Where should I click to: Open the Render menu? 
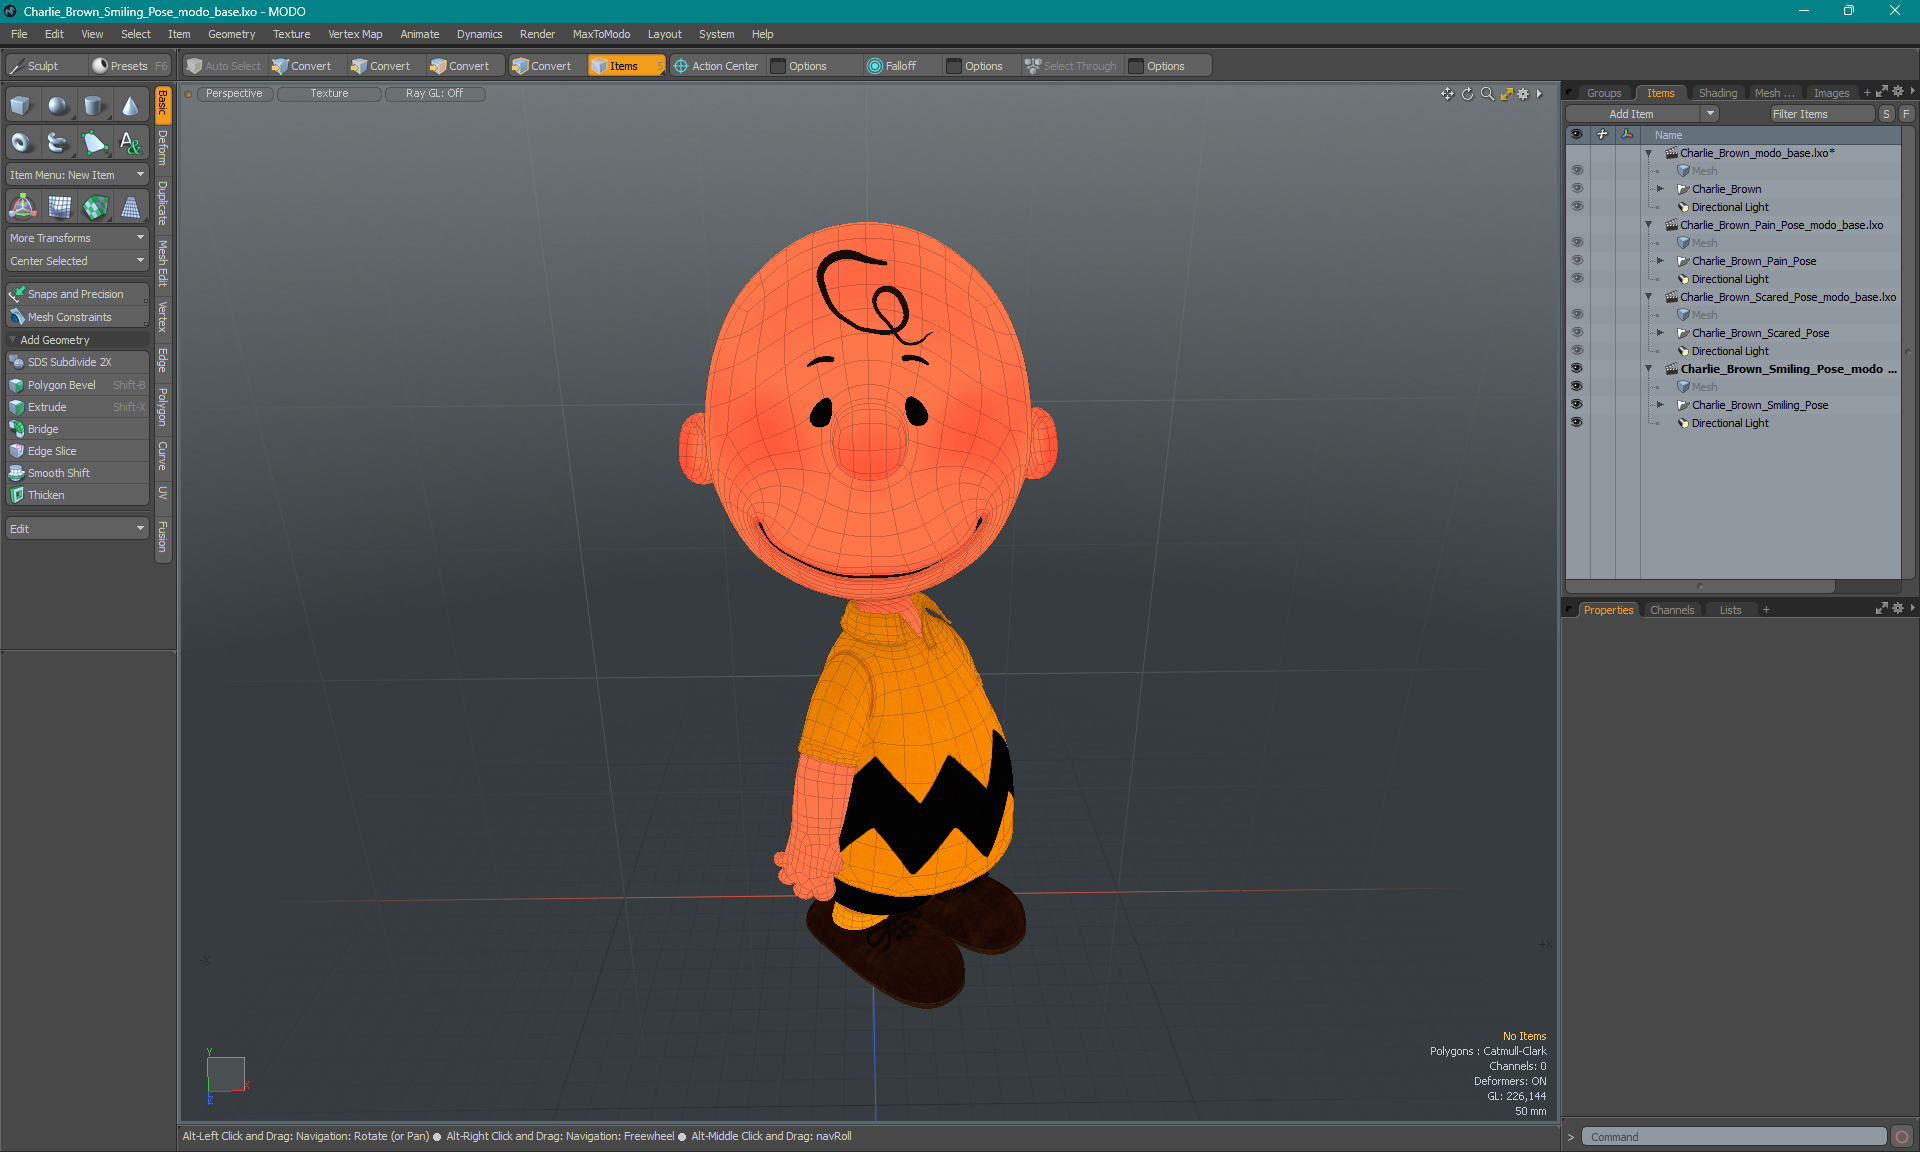click(x=537, y=34)
